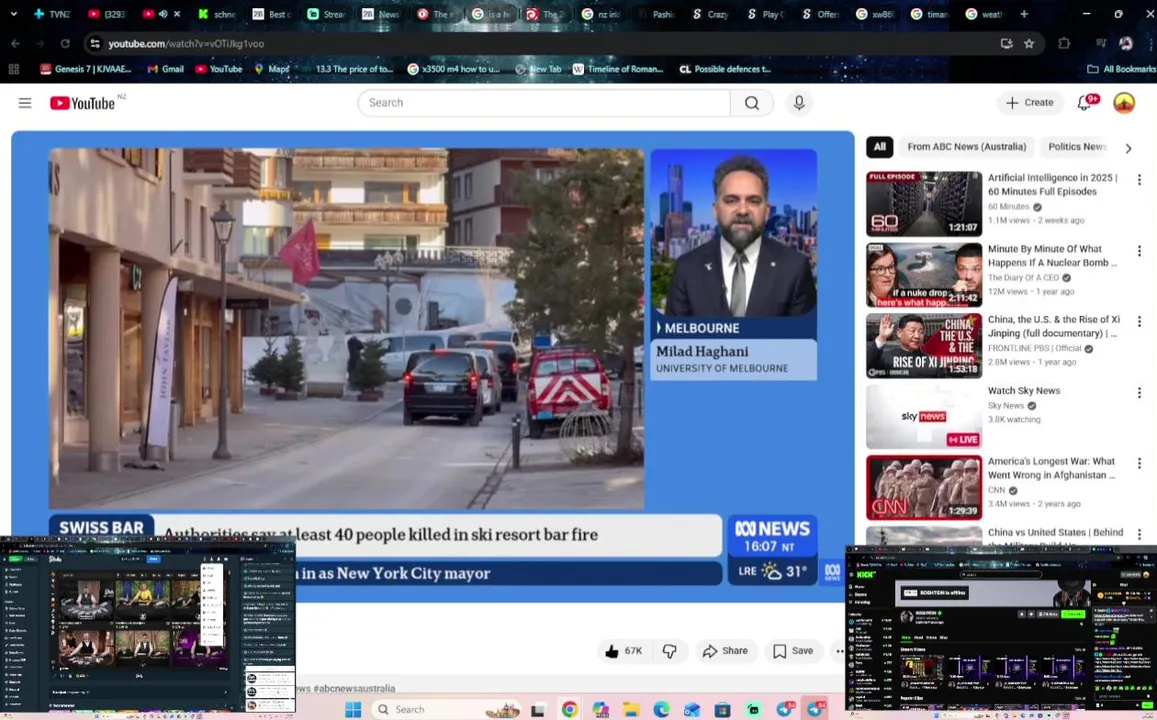
Task: Open Chrome apps grid in bookmarks bar
Action: (x=13, y=69)
